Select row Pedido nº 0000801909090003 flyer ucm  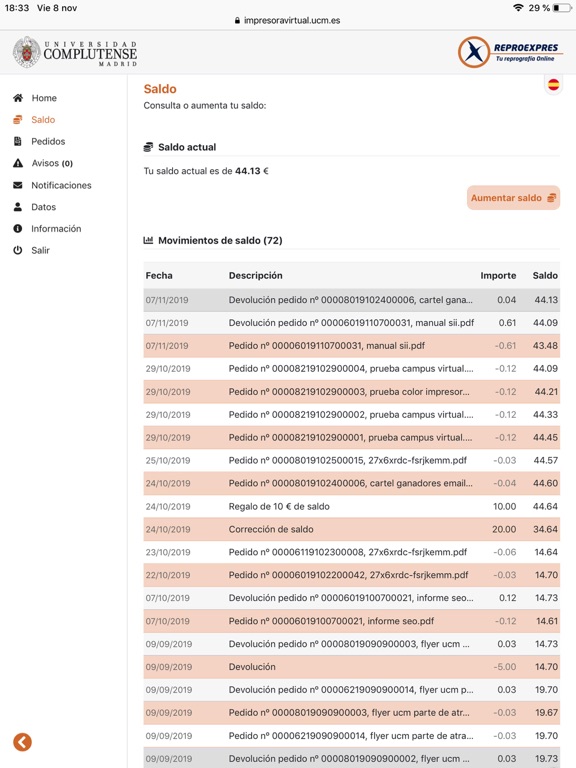pyautogui.click(x=352, y=713)
